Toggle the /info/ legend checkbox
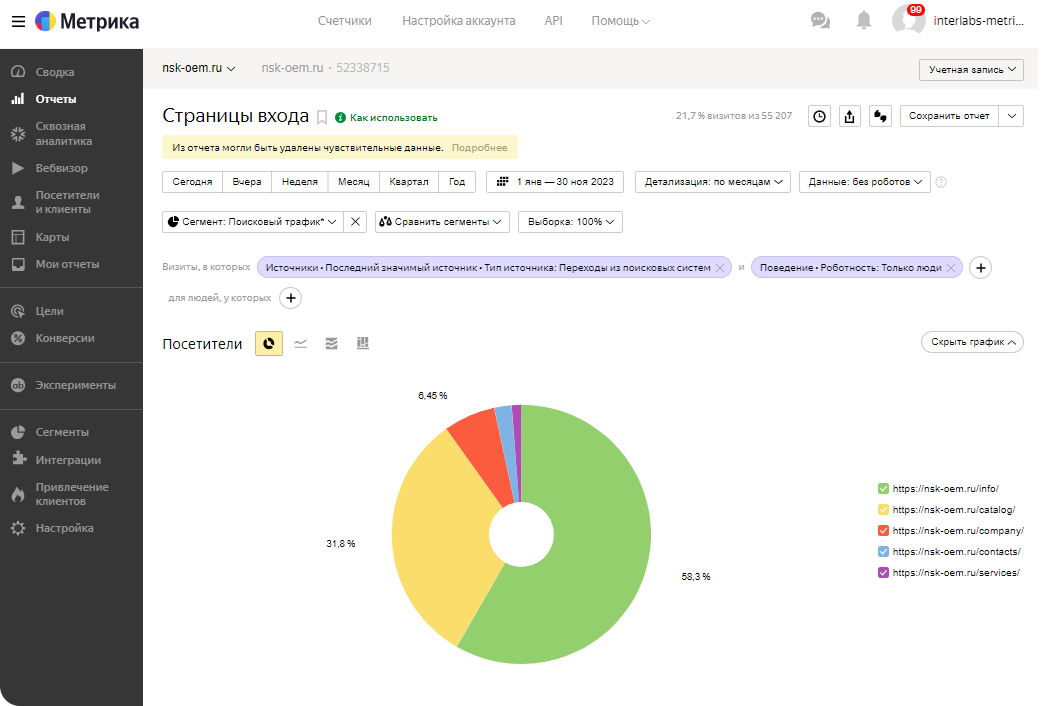Viewport: 1061px width, 706px height. (x=883, y=489)
